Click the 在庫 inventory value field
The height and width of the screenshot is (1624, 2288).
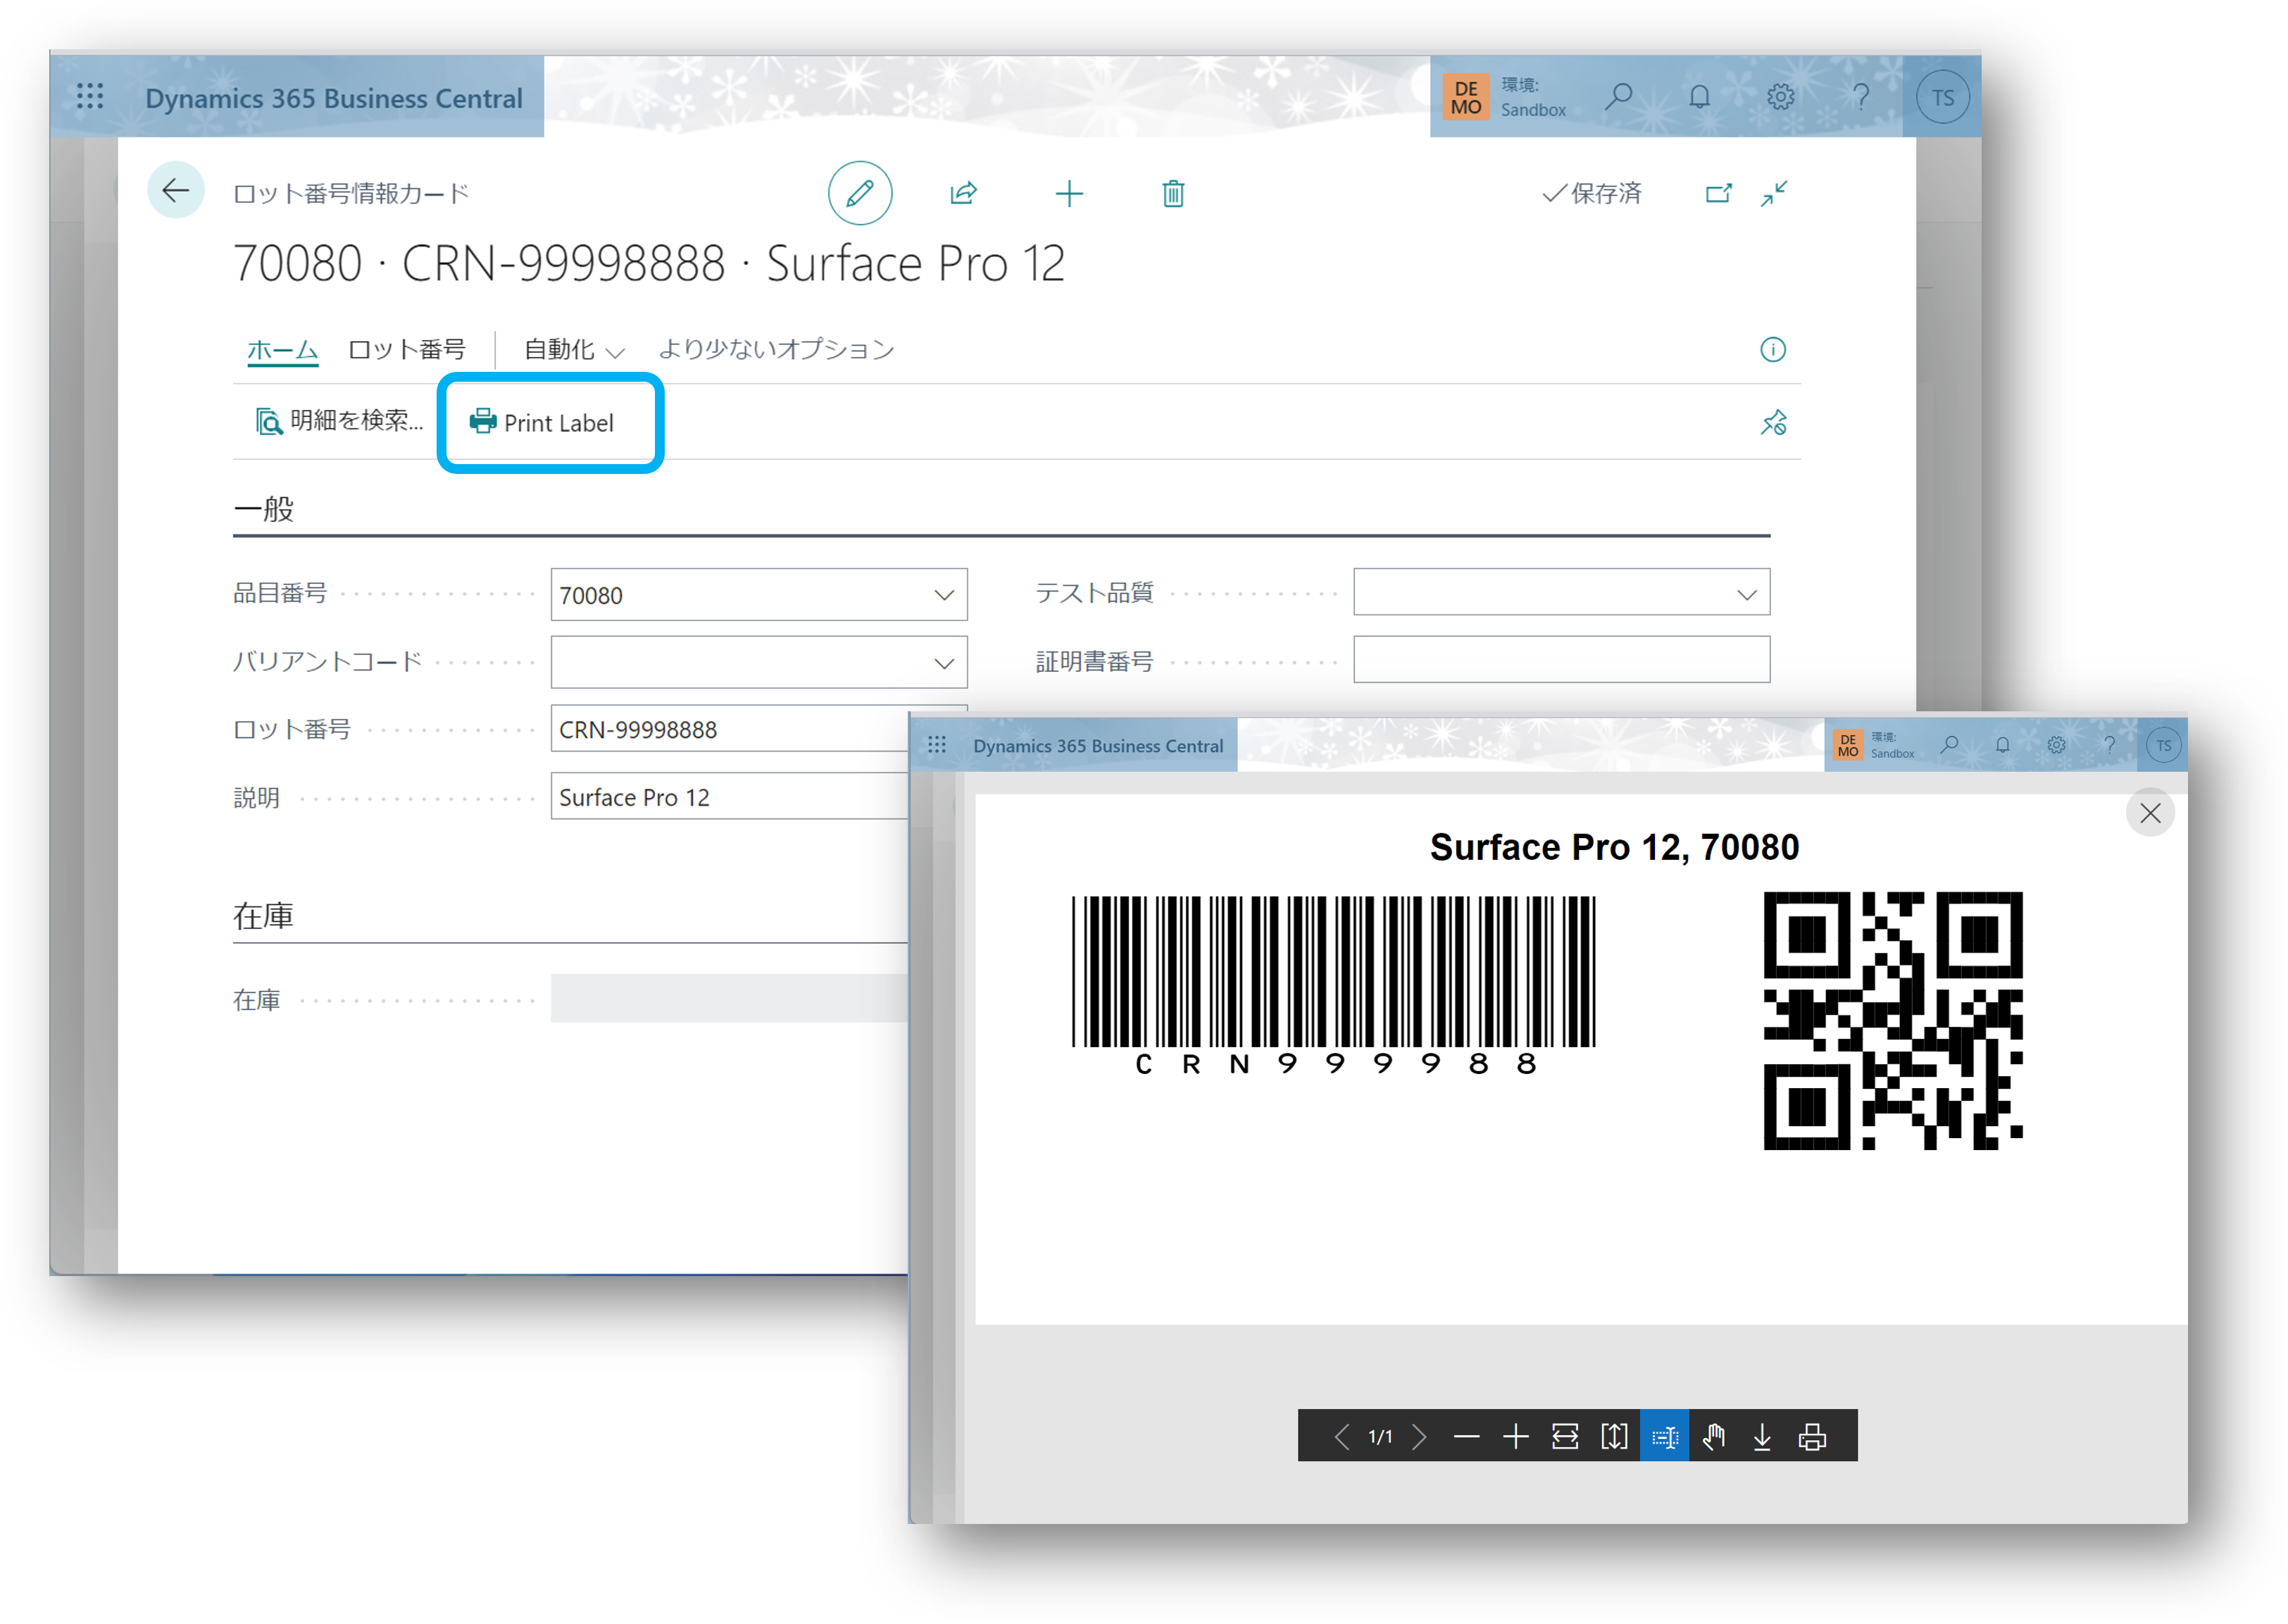[x=730, y=999]
